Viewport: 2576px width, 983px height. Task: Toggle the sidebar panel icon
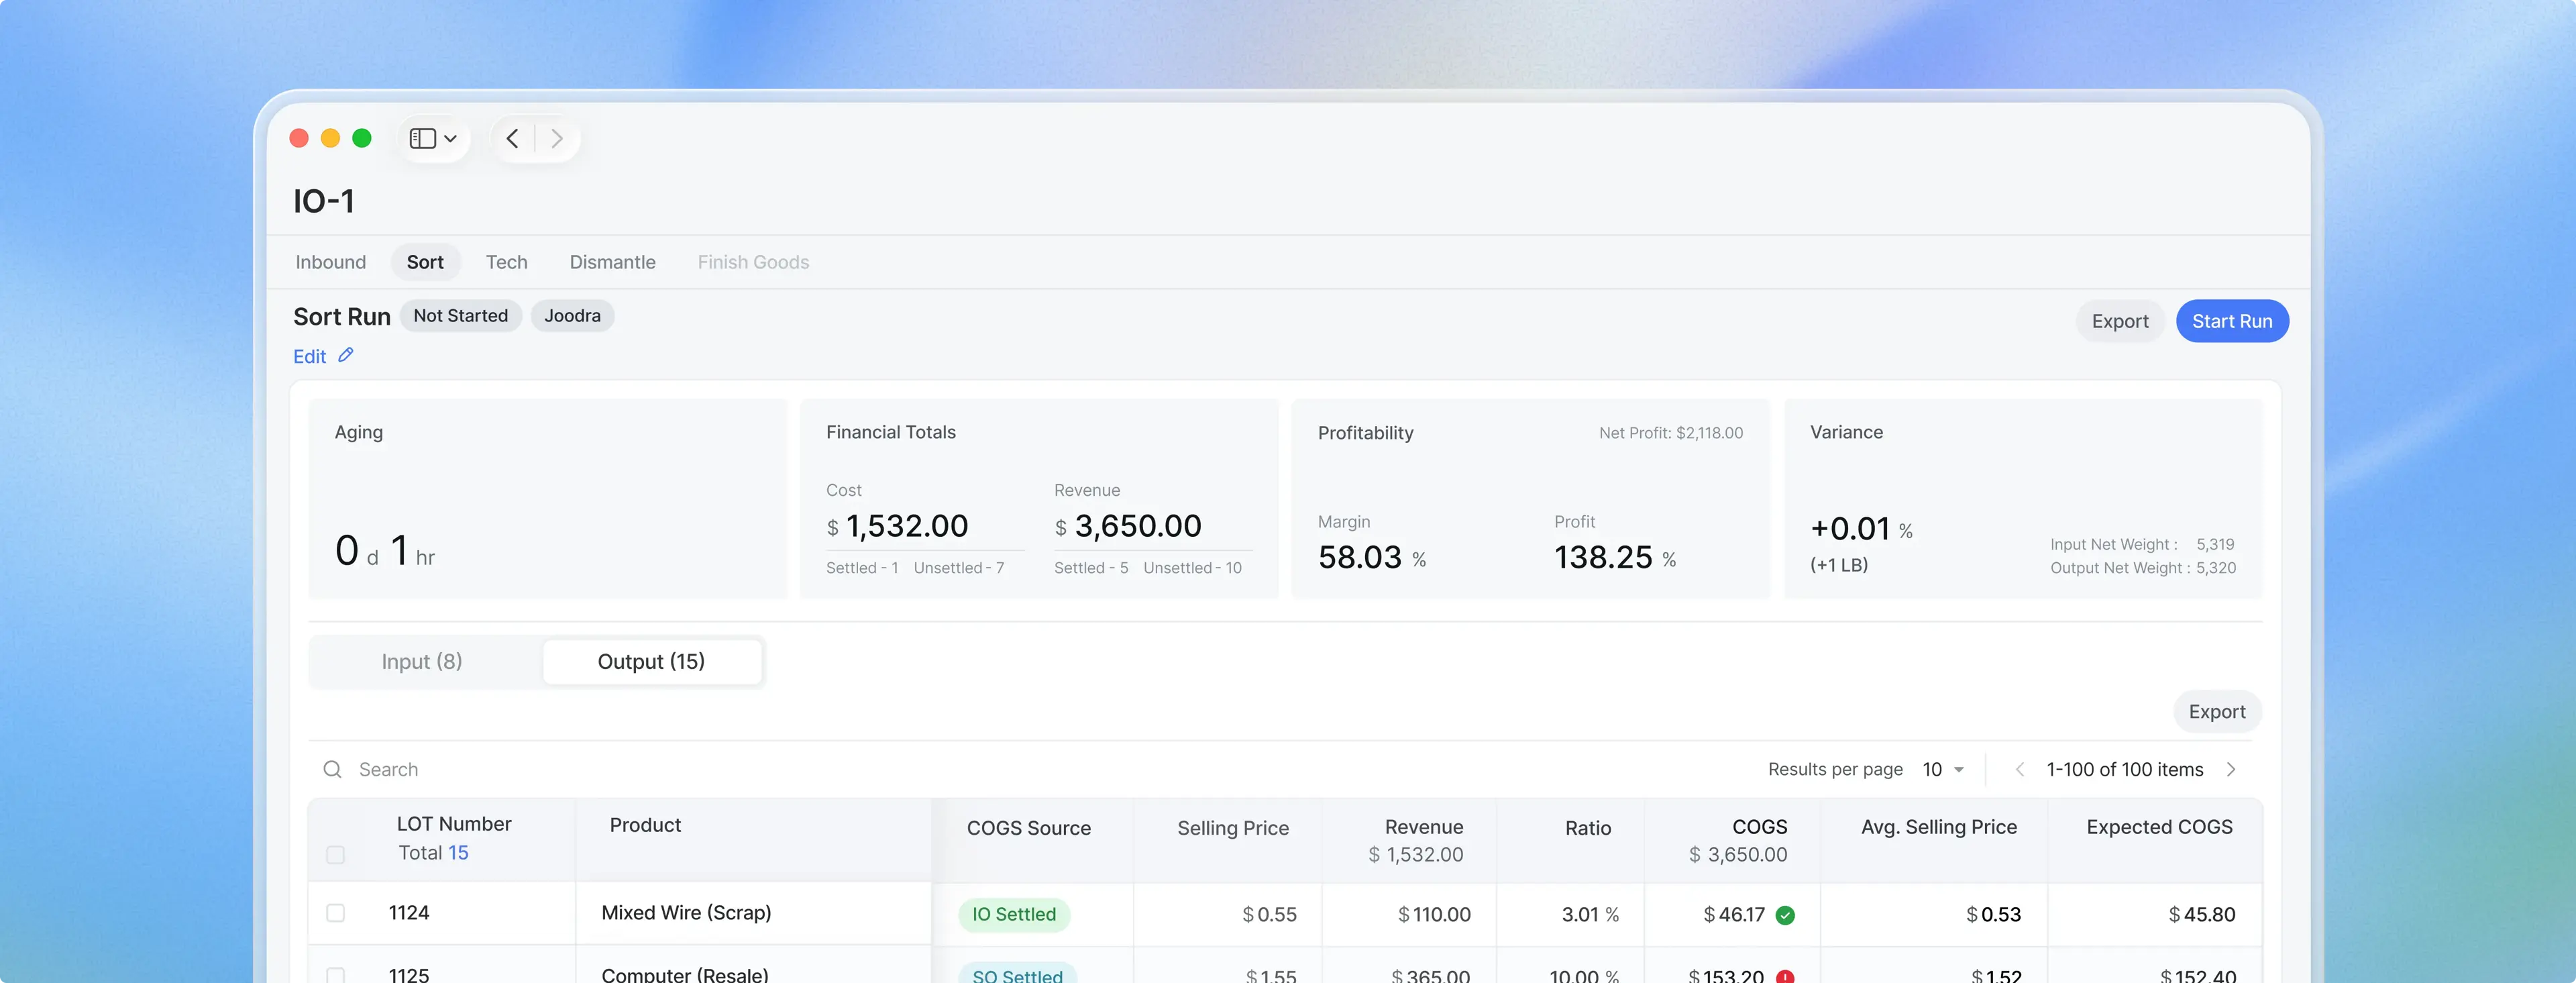coord(423,138)
